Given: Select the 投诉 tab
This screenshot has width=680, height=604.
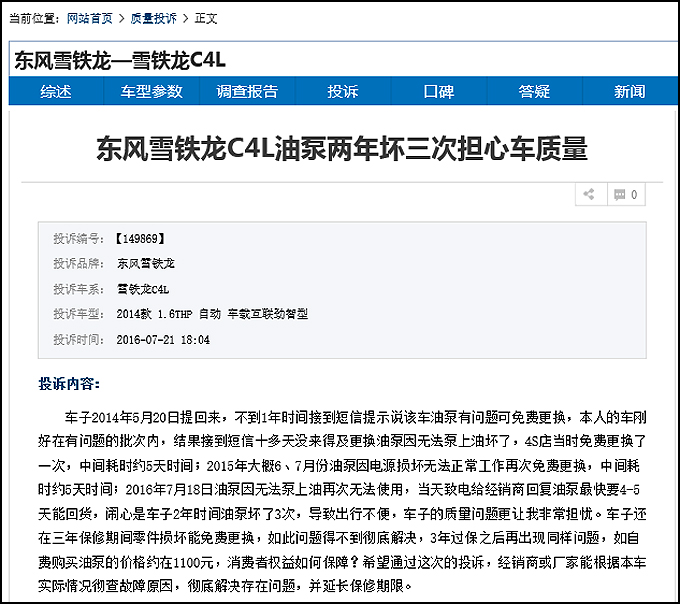Looking at the screenshot, I should pyautogui.click(x=343, y=91).
